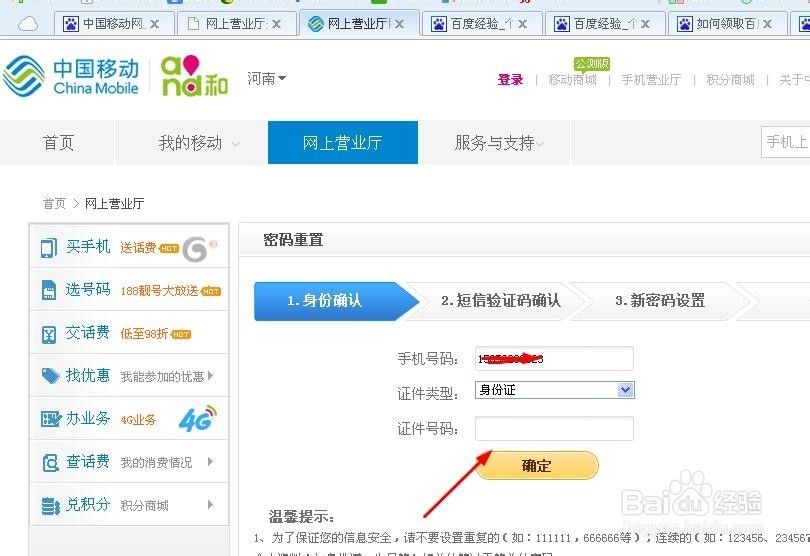The height and width of the screenshot is (556, 810).
Task: Click the 4G logo in 办业务 row
Action: [x=198, y=419]
